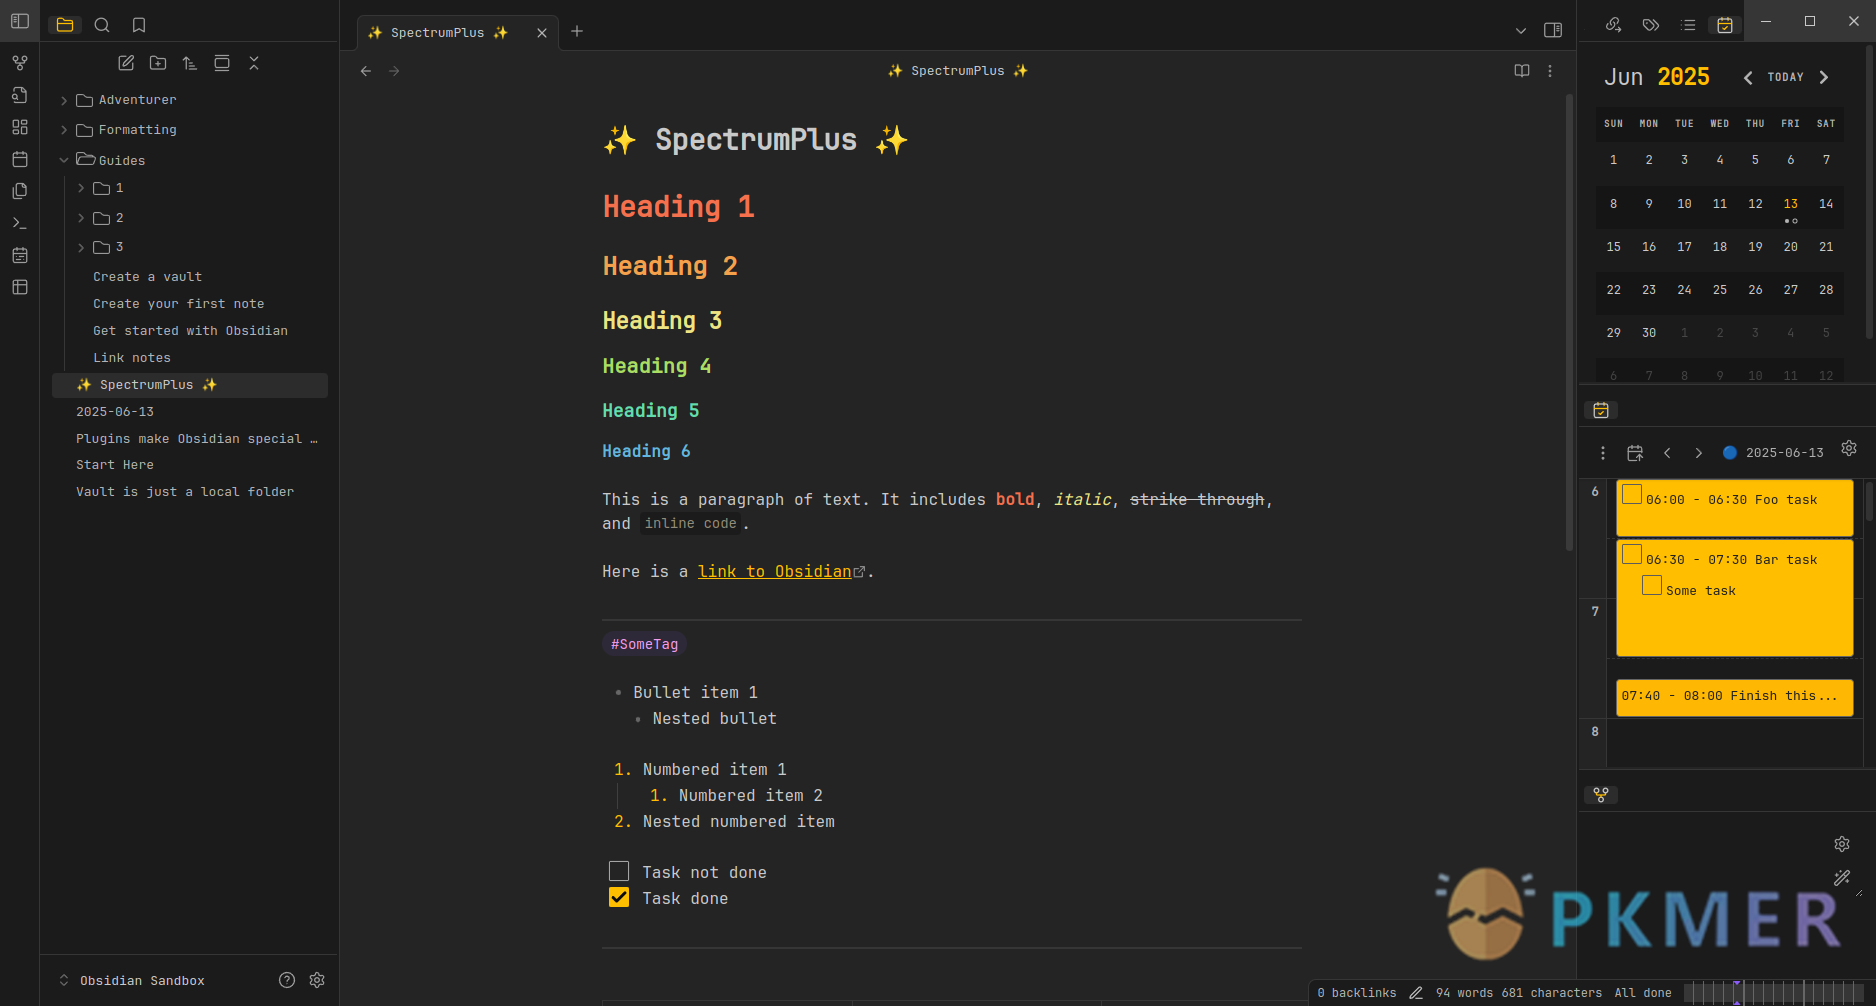Go to previous month in calendar

tap(1748, 77)
